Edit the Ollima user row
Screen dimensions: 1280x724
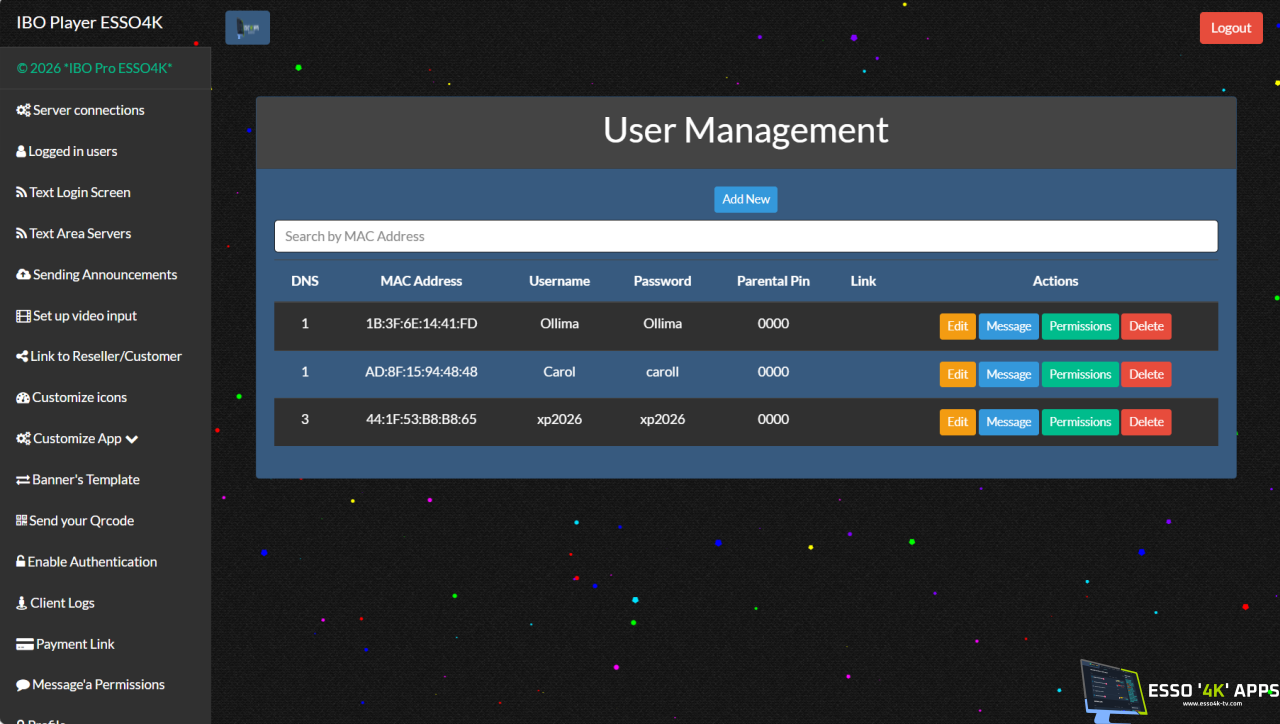(x=957, y=326)
